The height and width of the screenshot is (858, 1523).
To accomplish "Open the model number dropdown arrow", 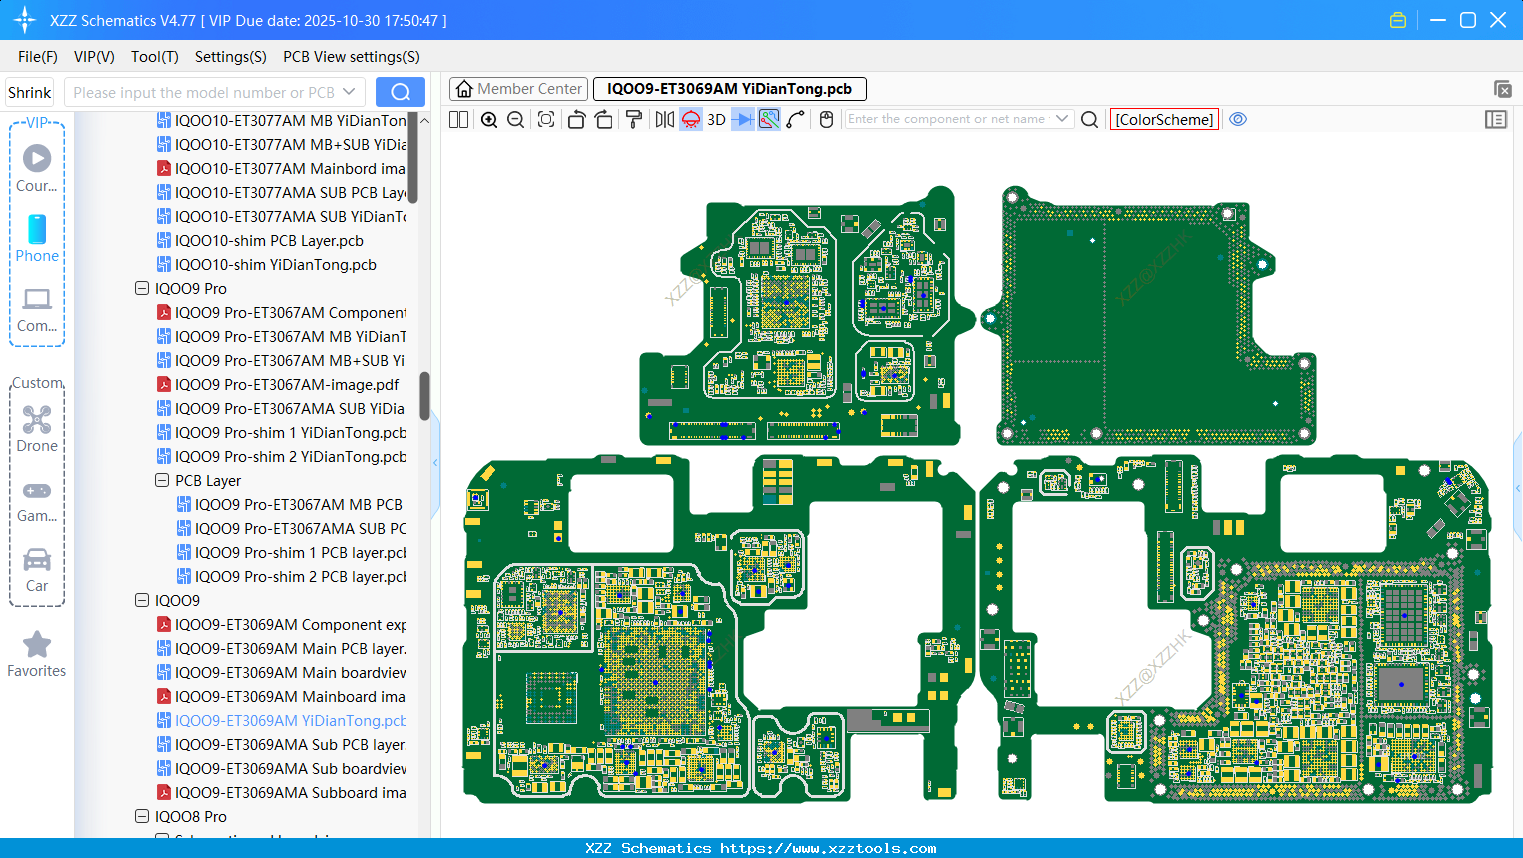I will (349, 92).
